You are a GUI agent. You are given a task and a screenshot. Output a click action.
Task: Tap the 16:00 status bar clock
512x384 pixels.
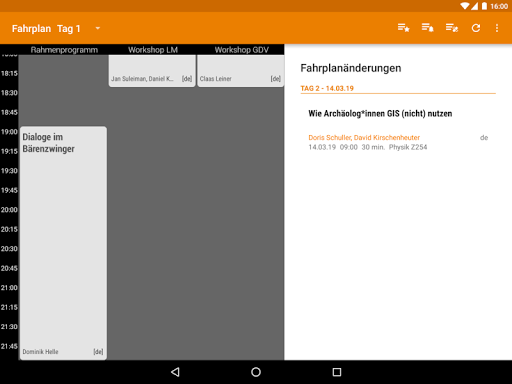(499, 6)
